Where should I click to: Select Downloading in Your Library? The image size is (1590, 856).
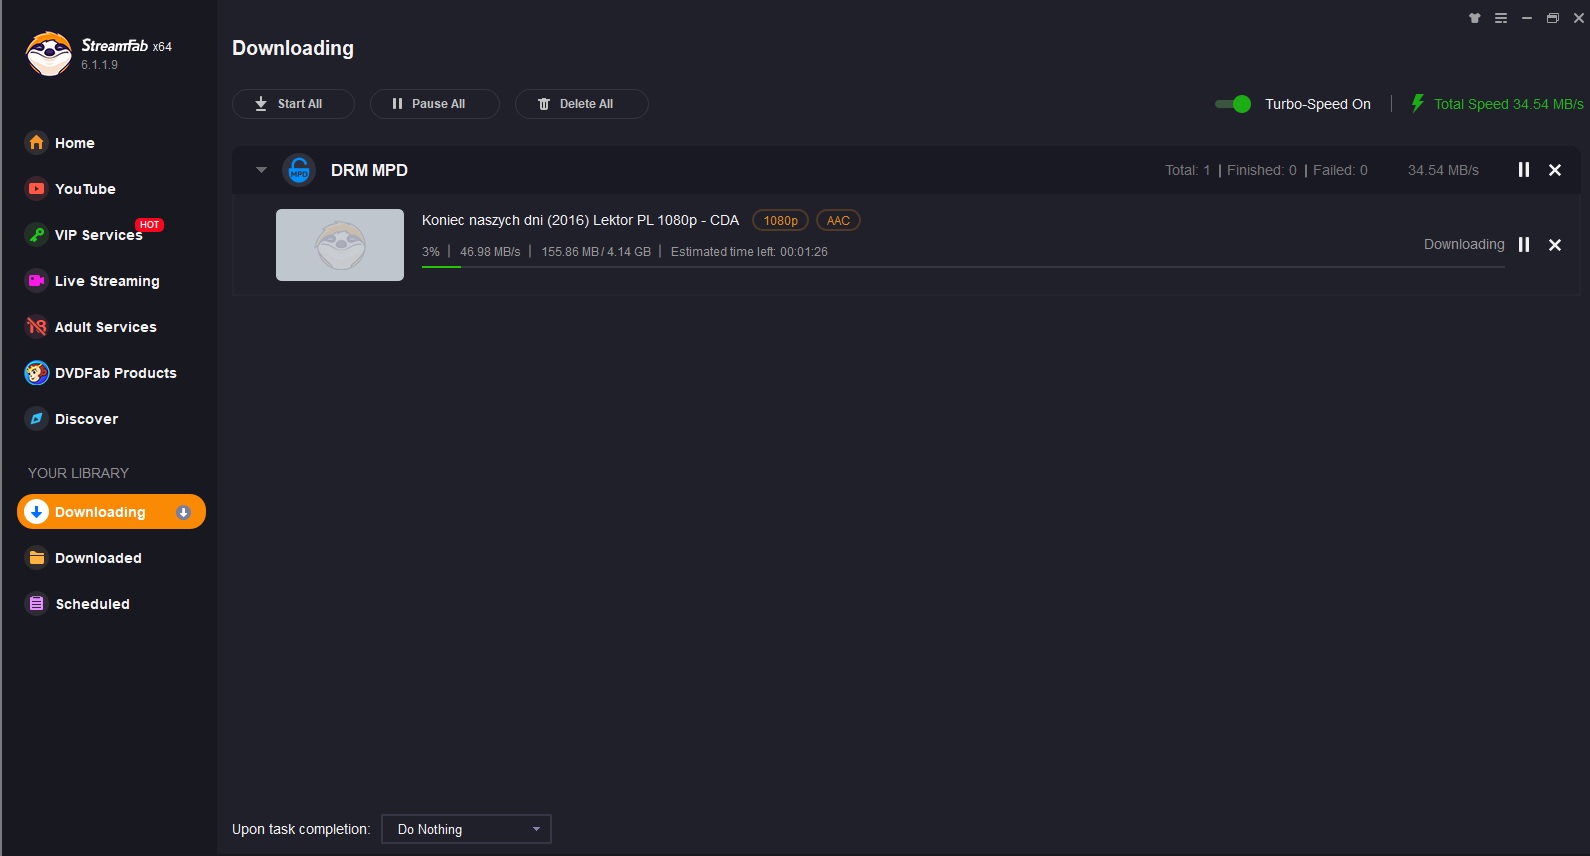click(x=111, y=512)
